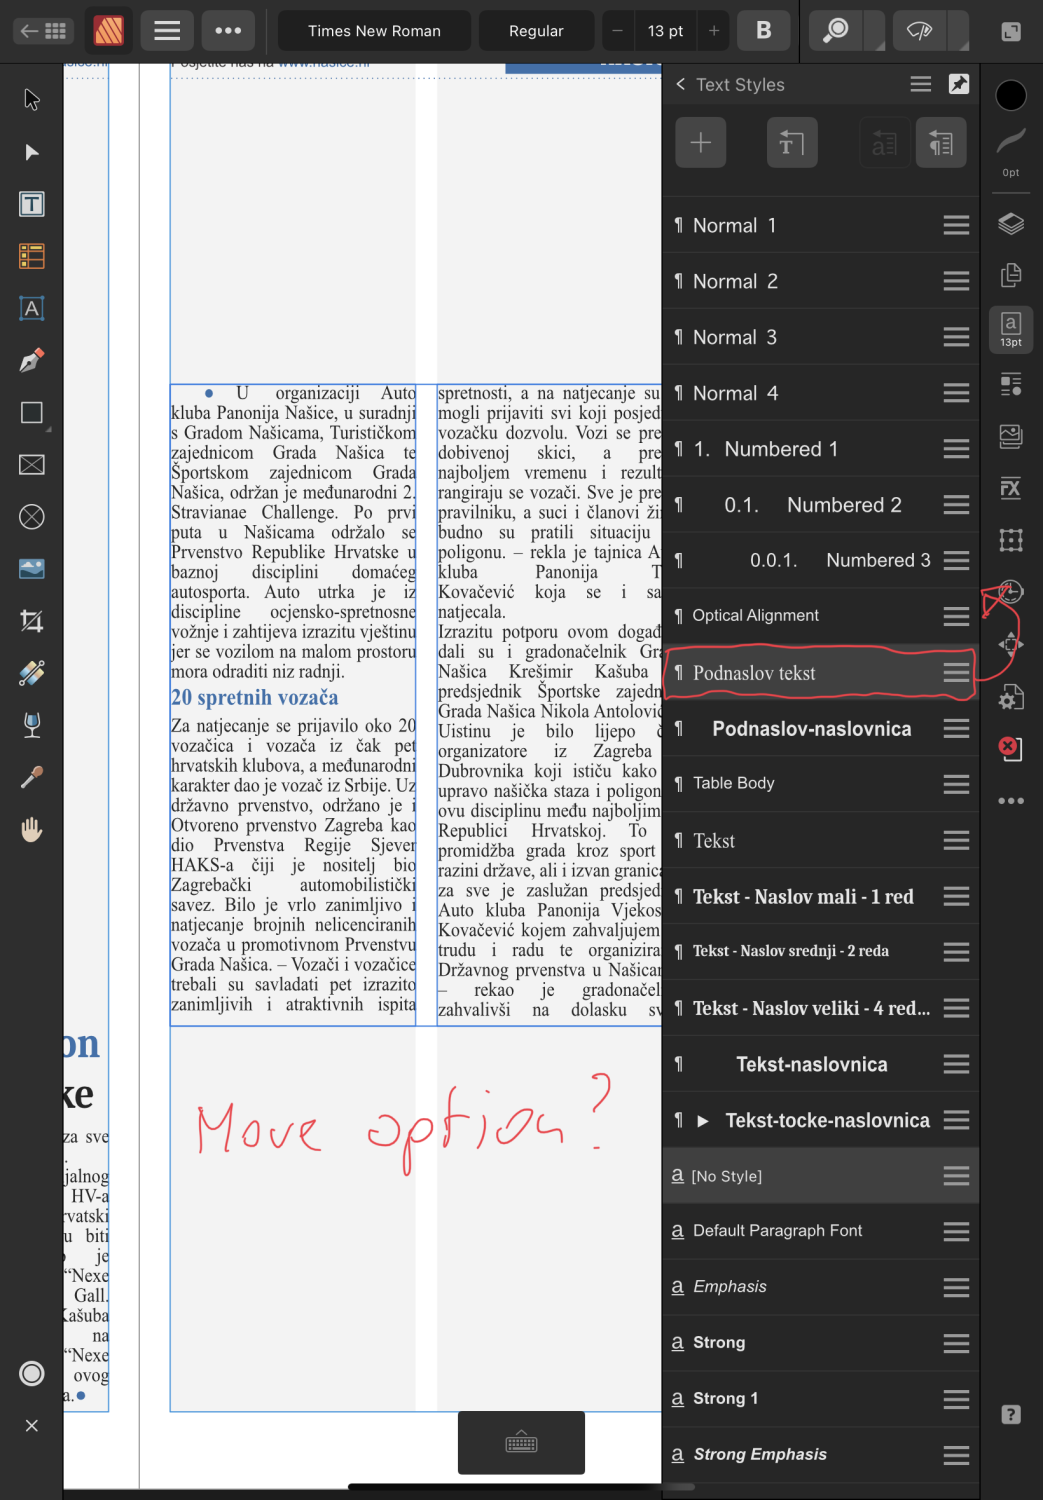Image resolution: width=1043 pixels, height=1500 pixels.
Task: Open the FX layer effects panel
Action: pyautogui.click(x=1011, y=487)
